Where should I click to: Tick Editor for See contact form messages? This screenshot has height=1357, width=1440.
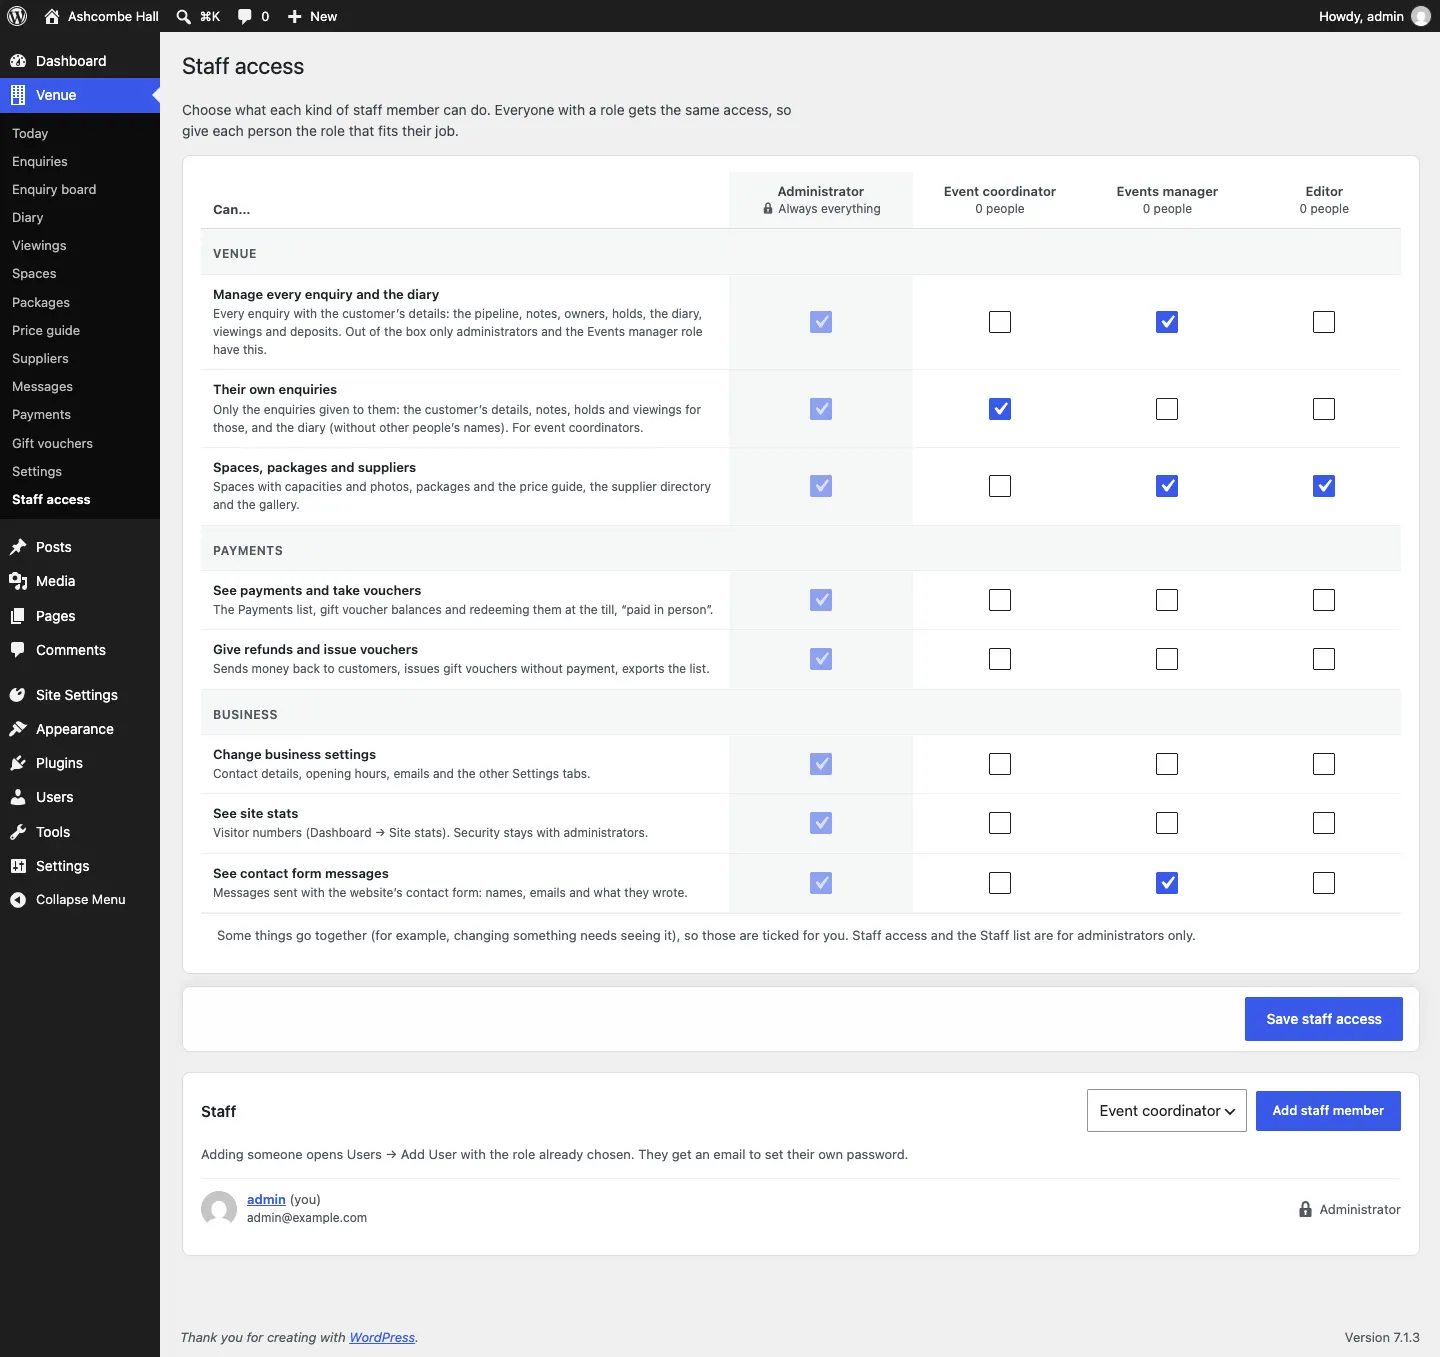pyautogui.click(x=1324, y=883)
